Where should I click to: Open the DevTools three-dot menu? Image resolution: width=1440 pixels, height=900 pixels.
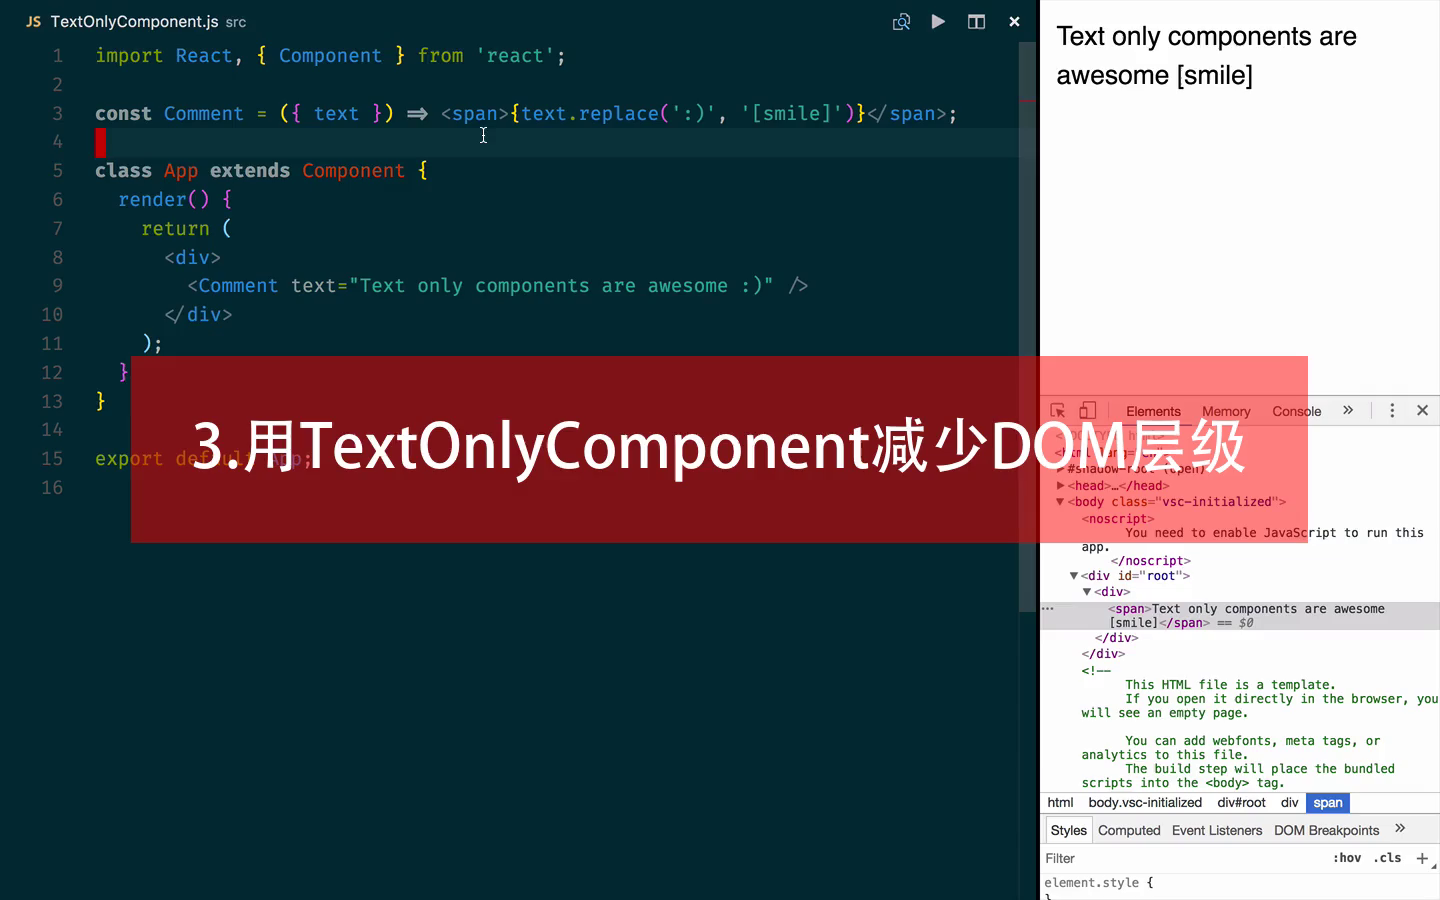(x=1392, y=410)
